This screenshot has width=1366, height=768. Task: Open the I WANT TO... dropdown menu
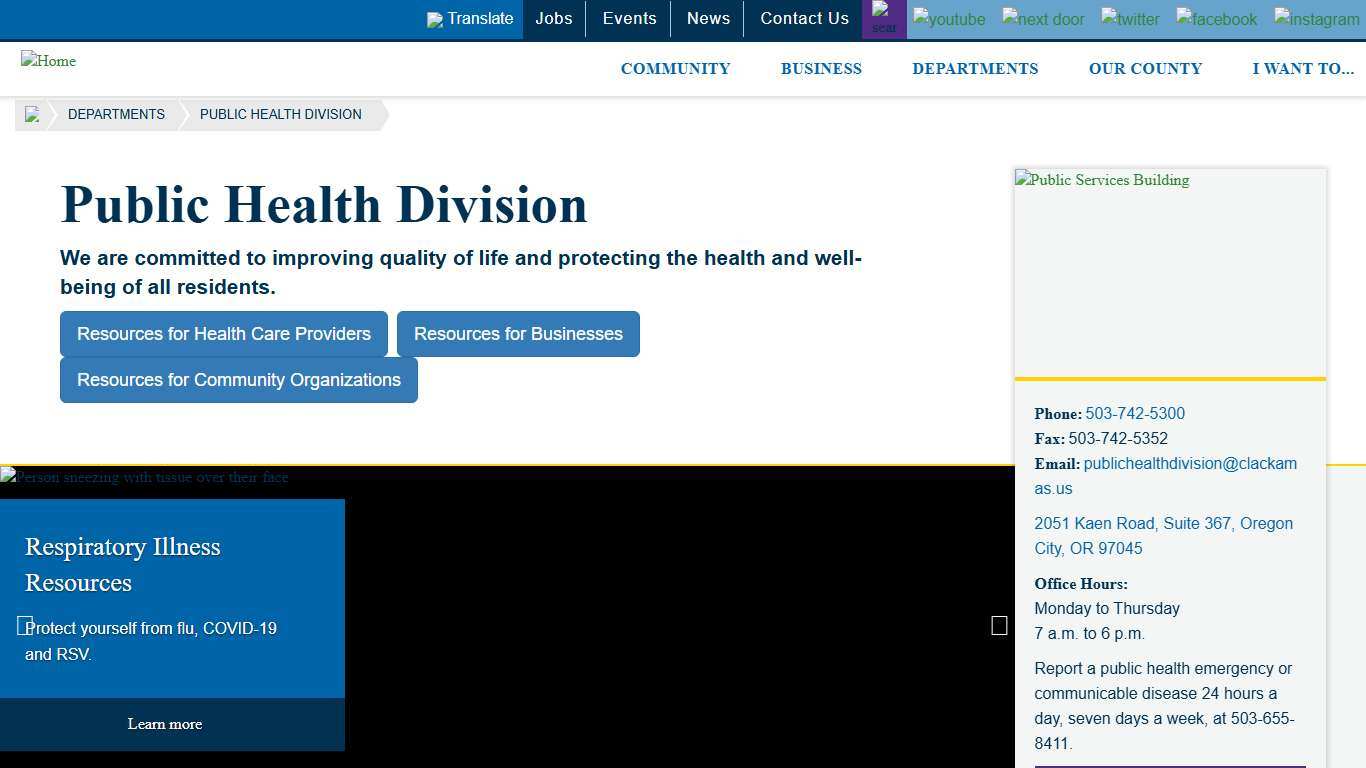pos(1303,68)
